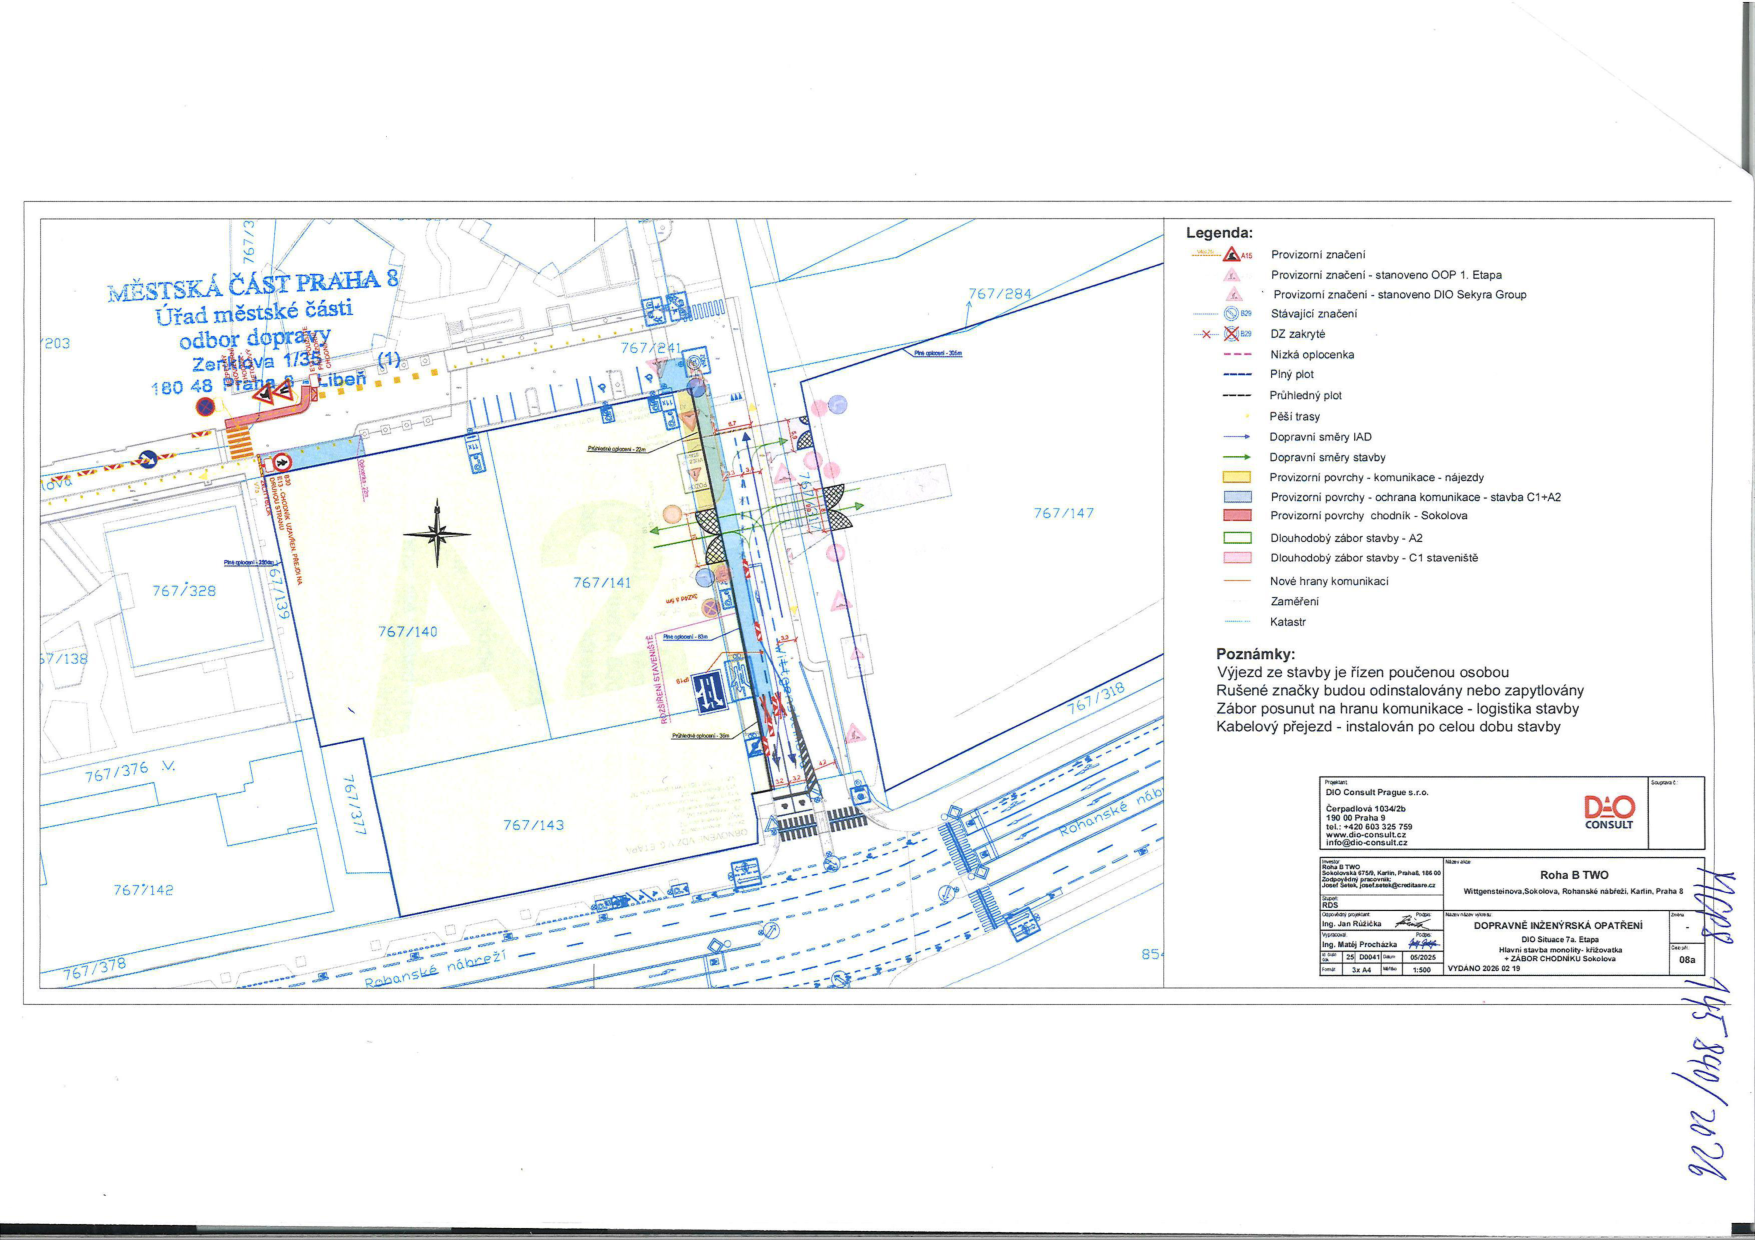The height and width of the screenshot is (1240, 1755).
Task: Click parcel label 767/143
Action: click(x=533, y=825)
